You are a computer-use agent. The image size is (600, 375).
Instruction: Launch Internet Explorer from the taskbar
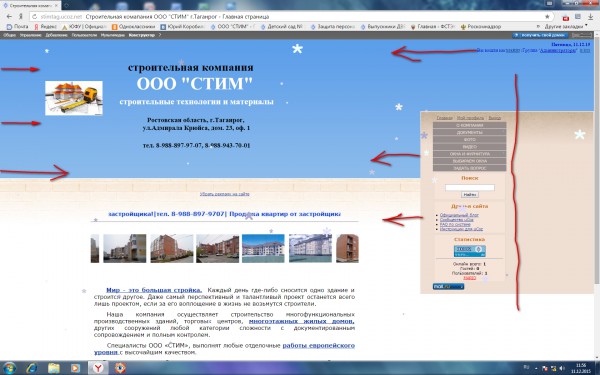[x=32, y=368]
